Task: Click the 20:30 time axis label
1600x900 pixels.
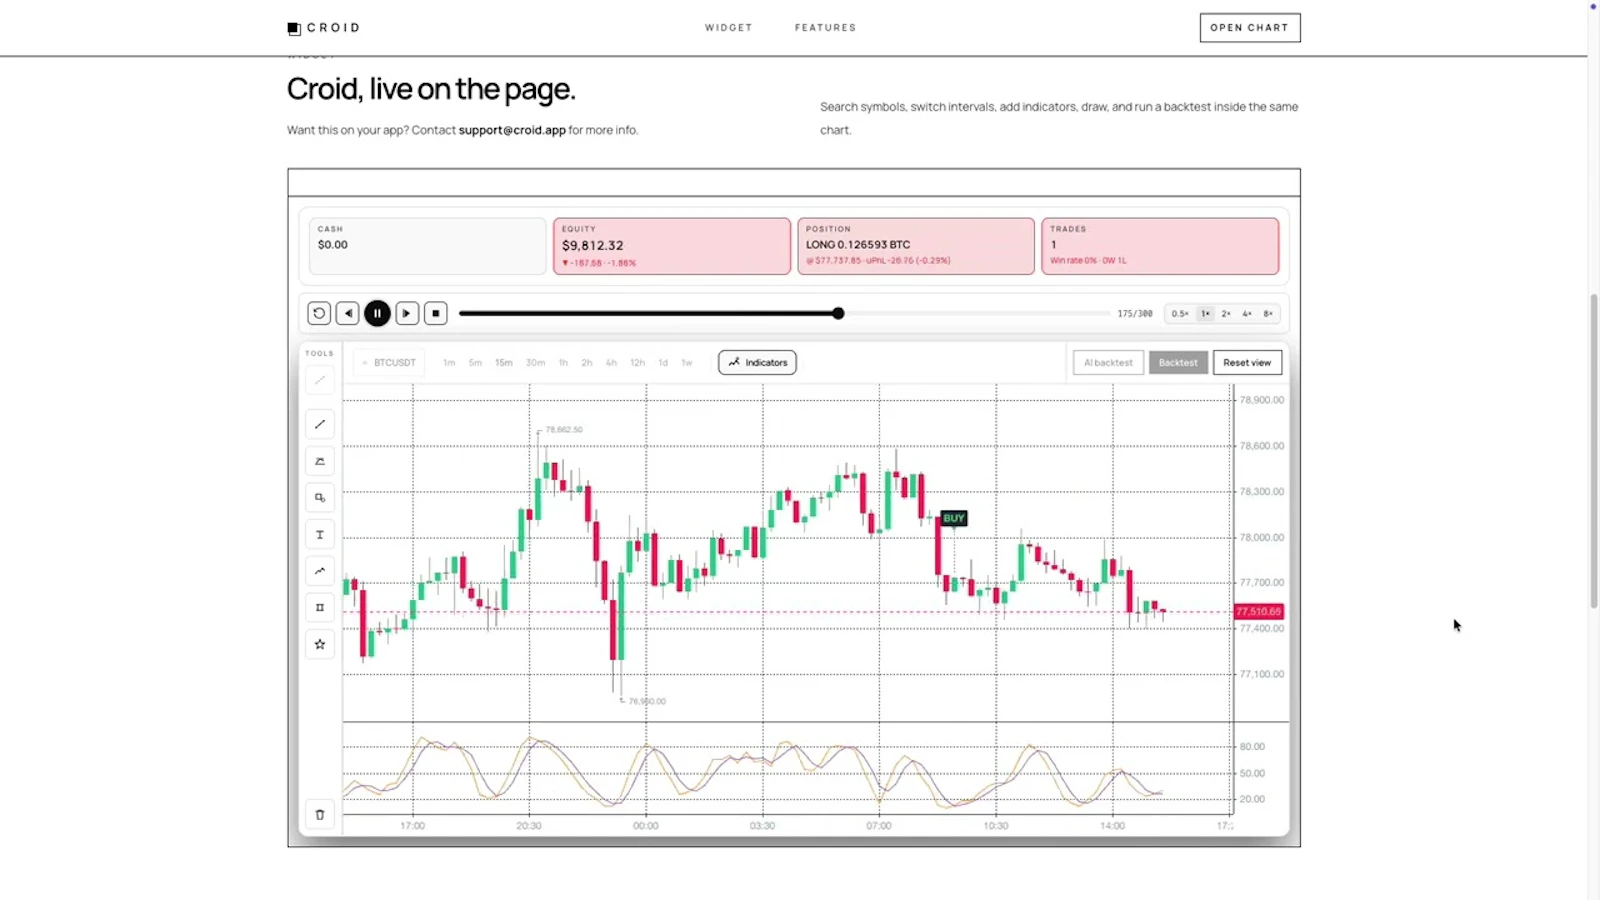Action: coord(529,826)
